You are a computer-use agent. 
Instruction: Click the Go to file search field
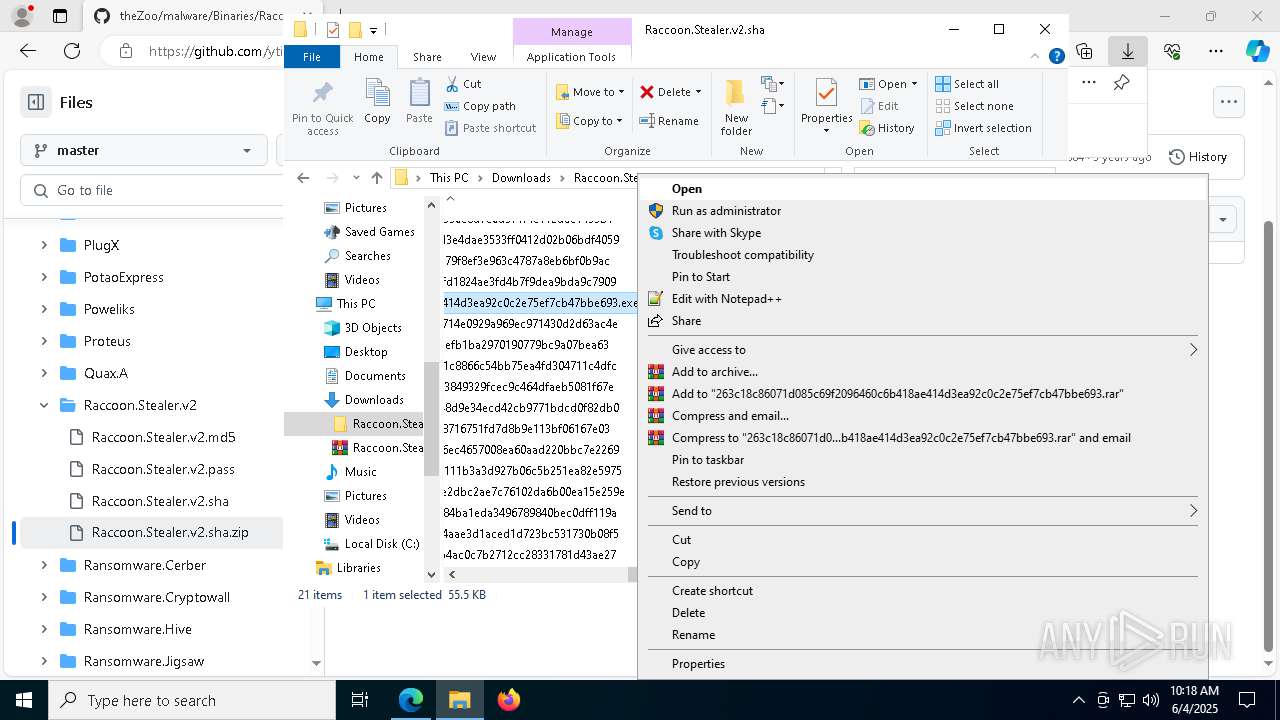pyautogui.click(x=150, y=190)
